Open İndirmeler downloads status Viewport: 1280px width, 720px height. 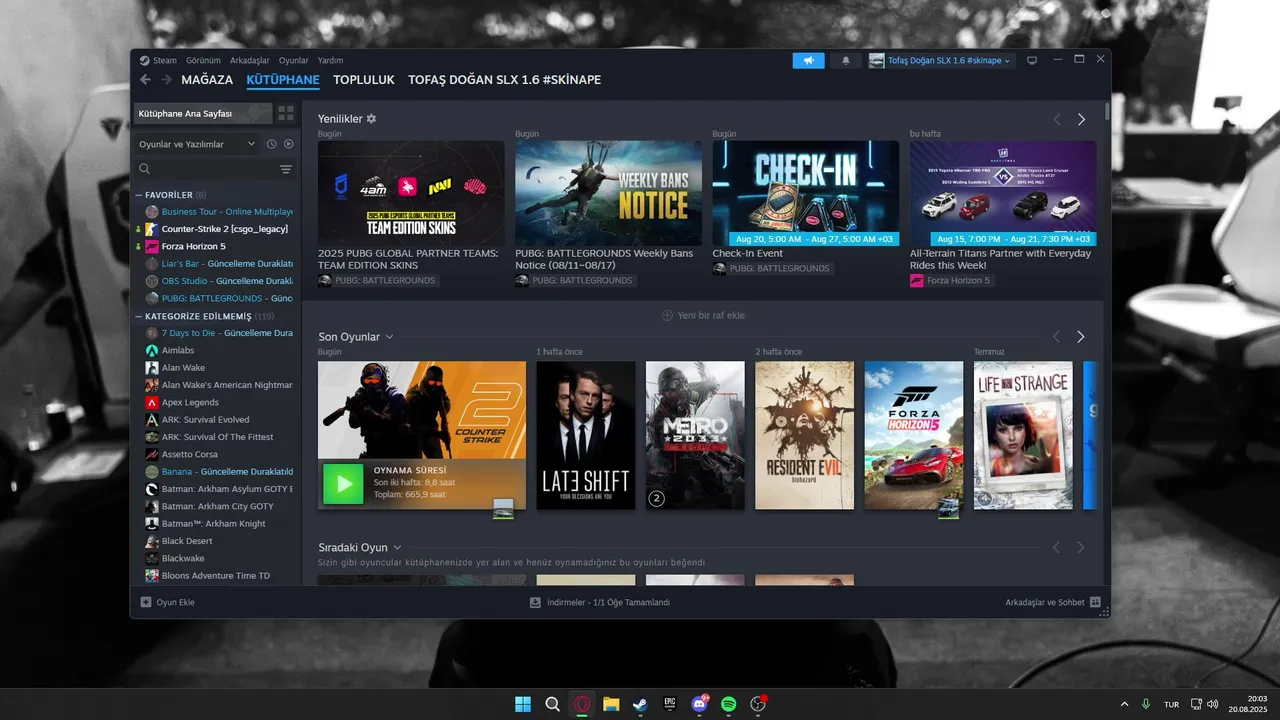599,603
